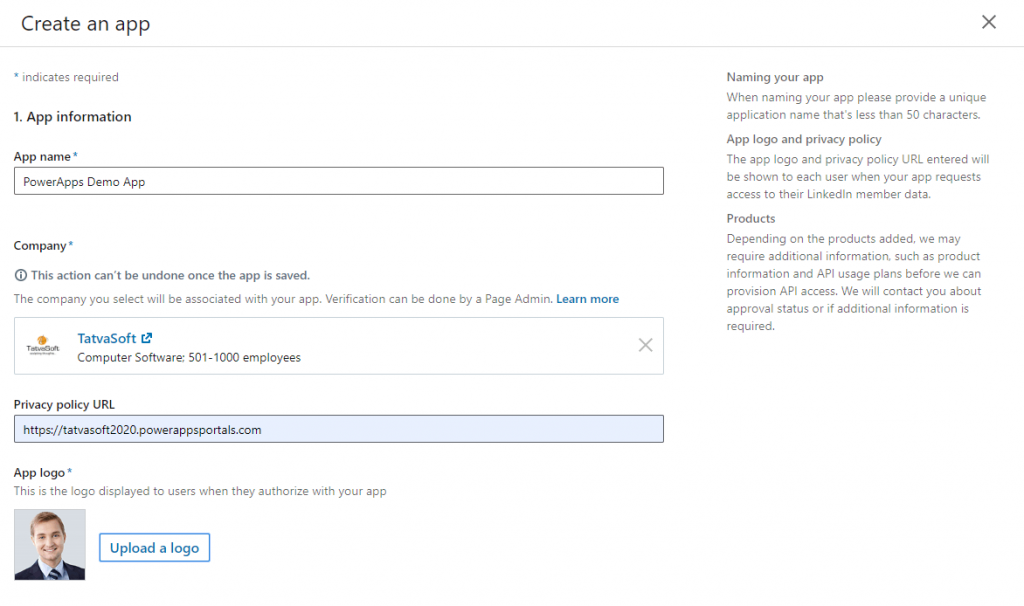Click the 'Privacy policy URL' label
Viewport: 1024px width, 606px height.
click(64, 405)
